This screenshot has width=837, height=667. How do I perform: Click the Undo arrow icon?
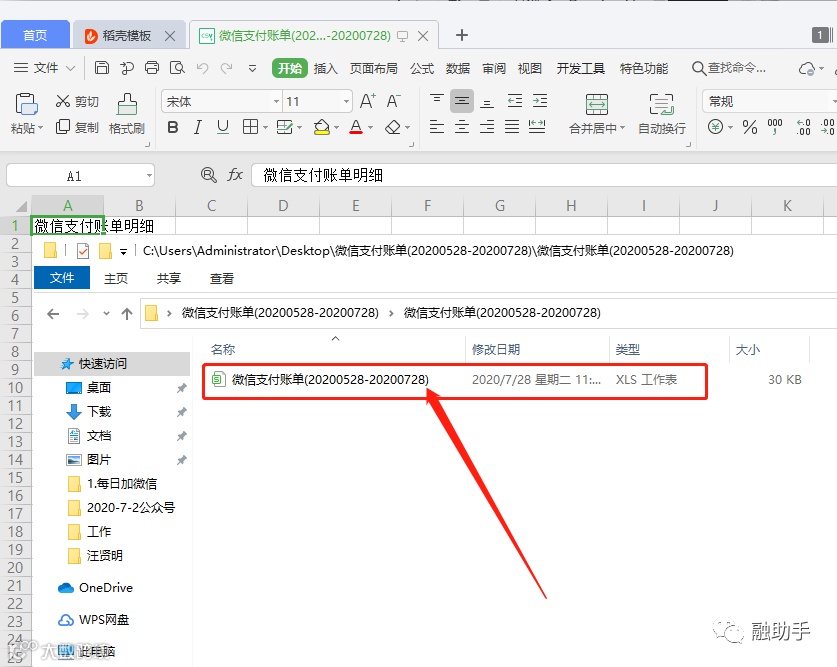202,68
